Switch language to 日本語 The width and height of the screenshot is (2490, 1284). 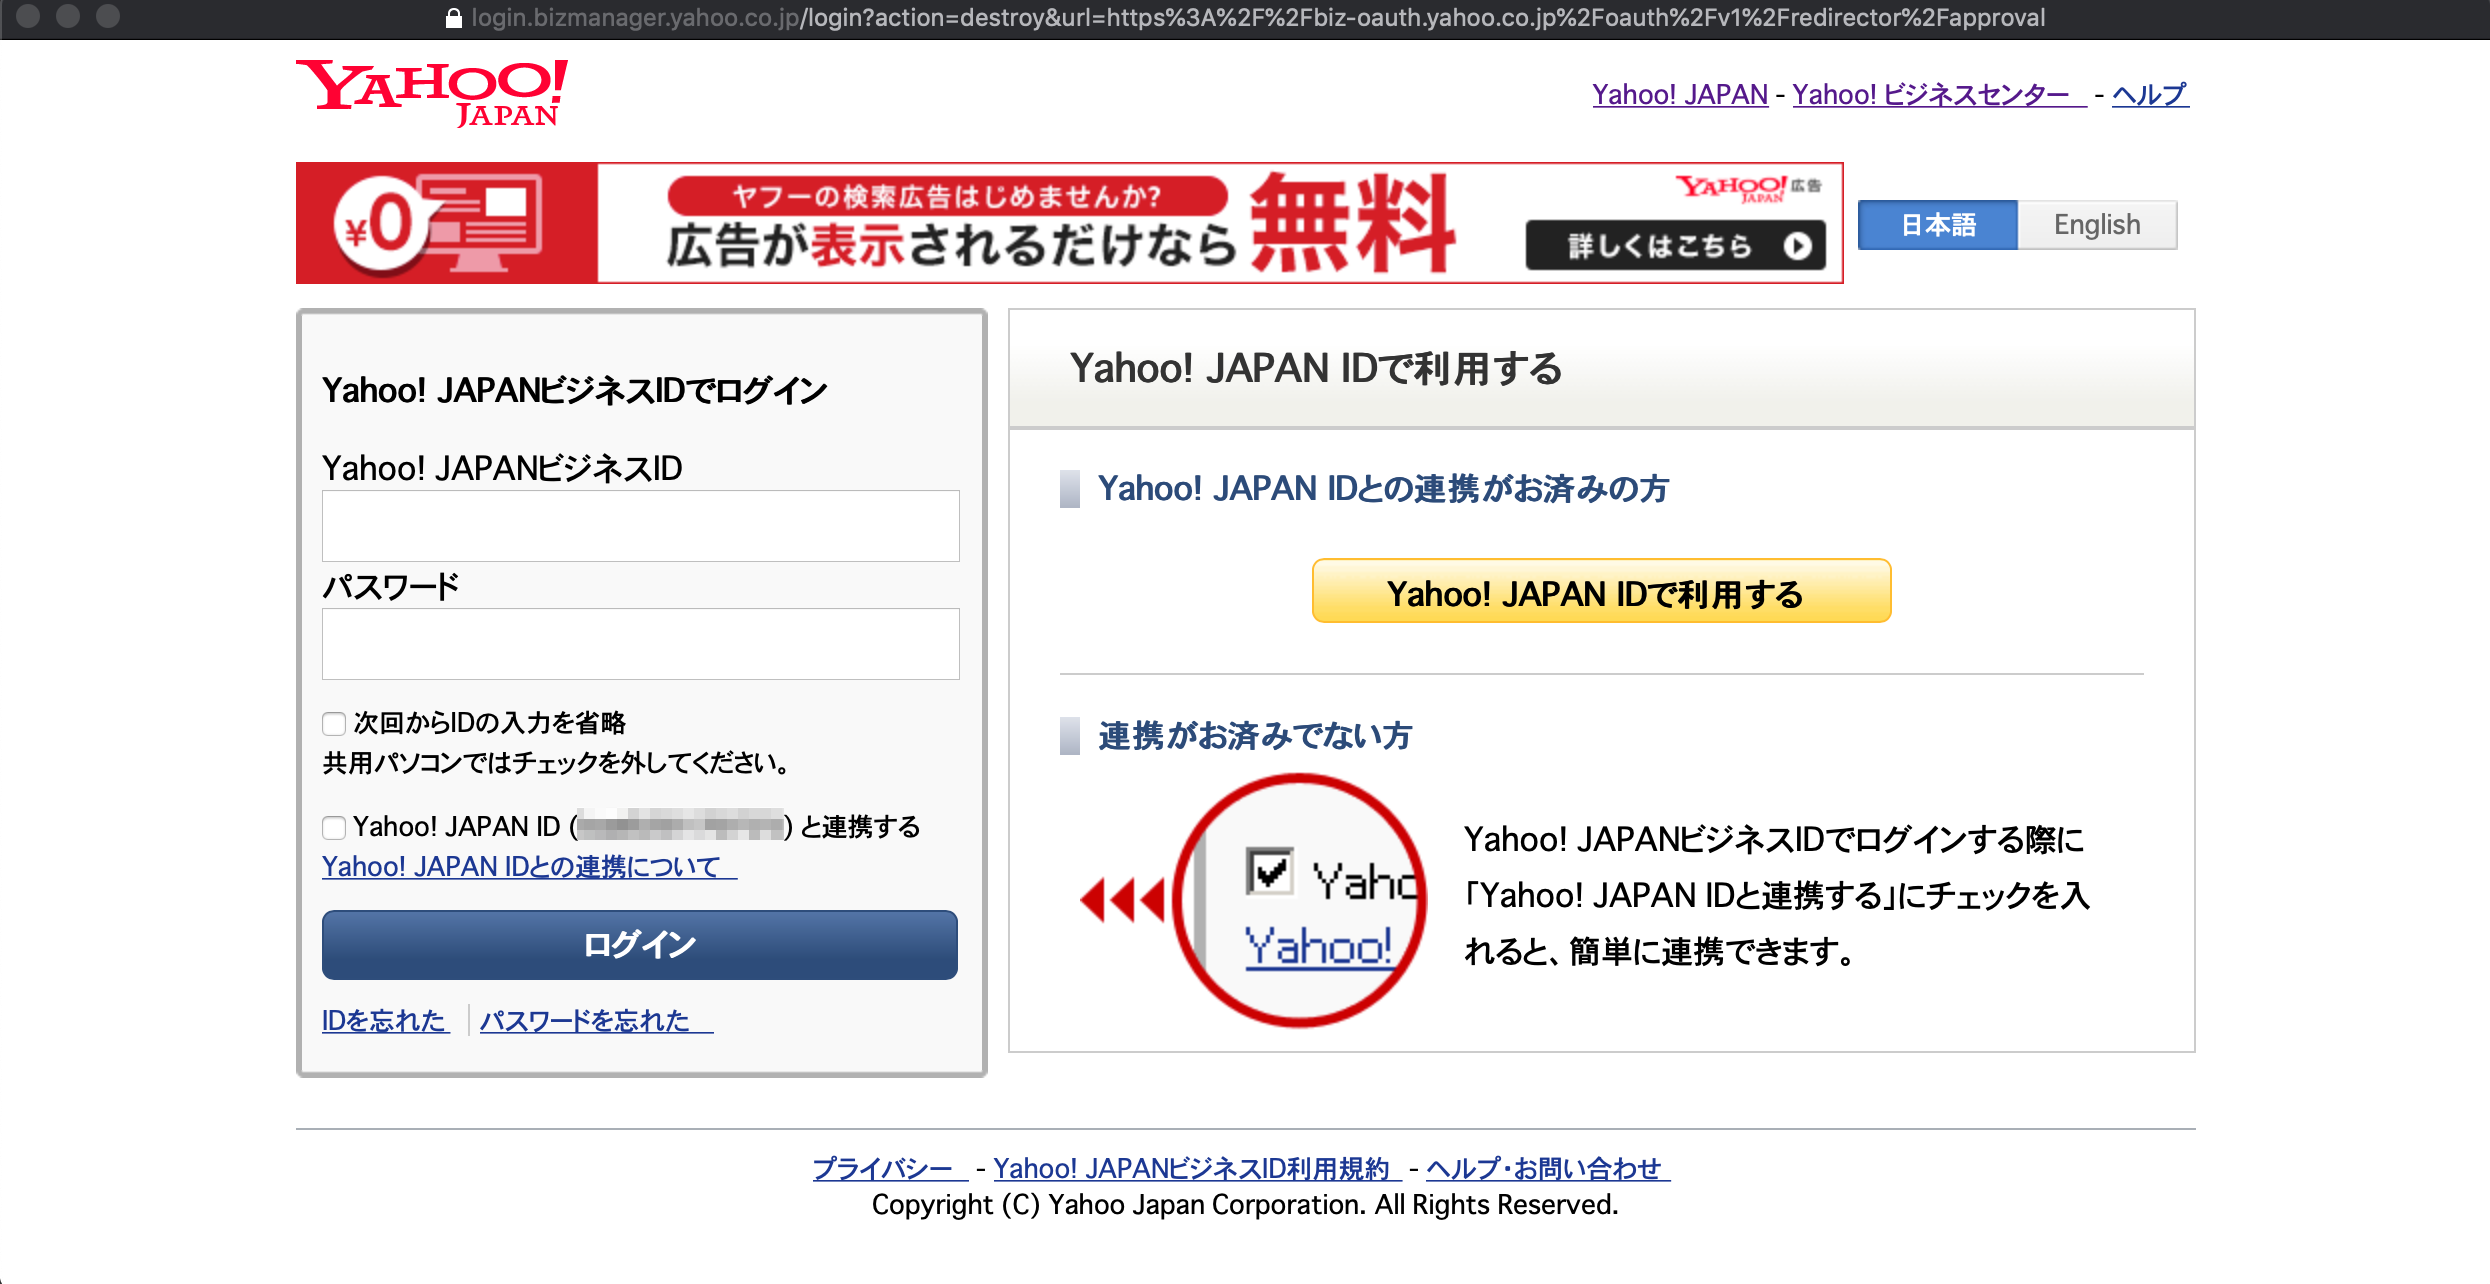click(x=1937, y=225)
